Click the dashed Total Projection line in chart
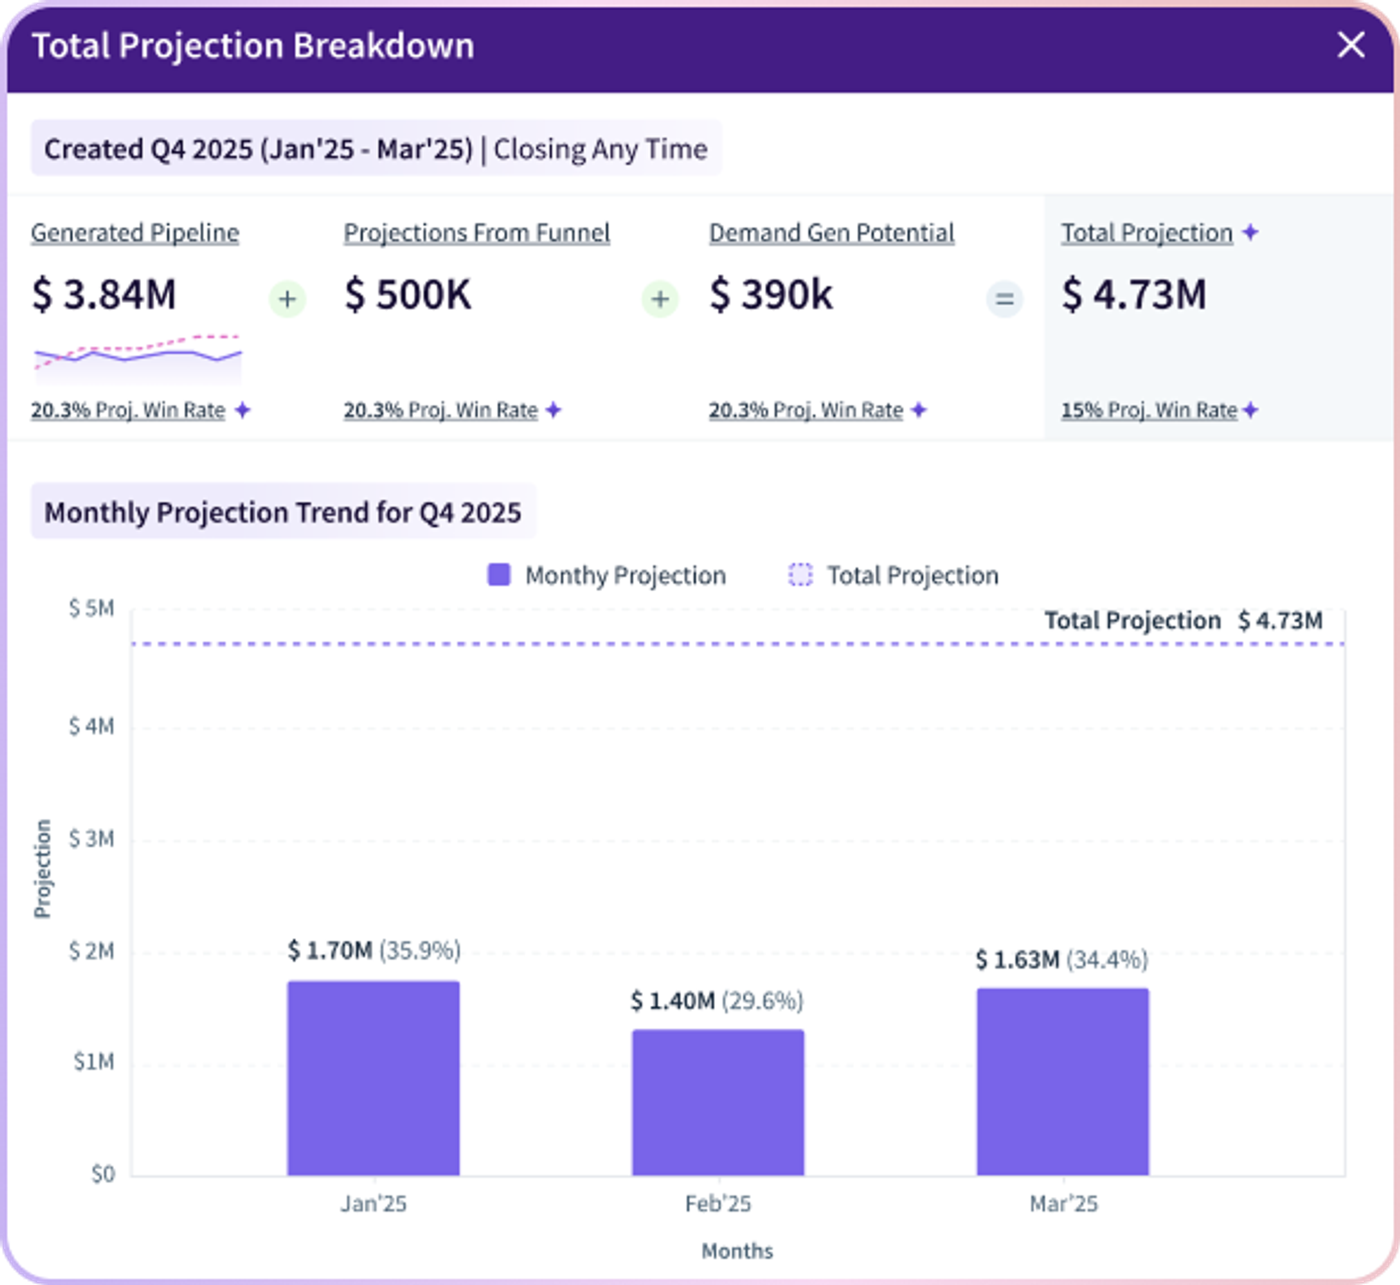Screen dimensions: 1400x1285 coord(738,644)
